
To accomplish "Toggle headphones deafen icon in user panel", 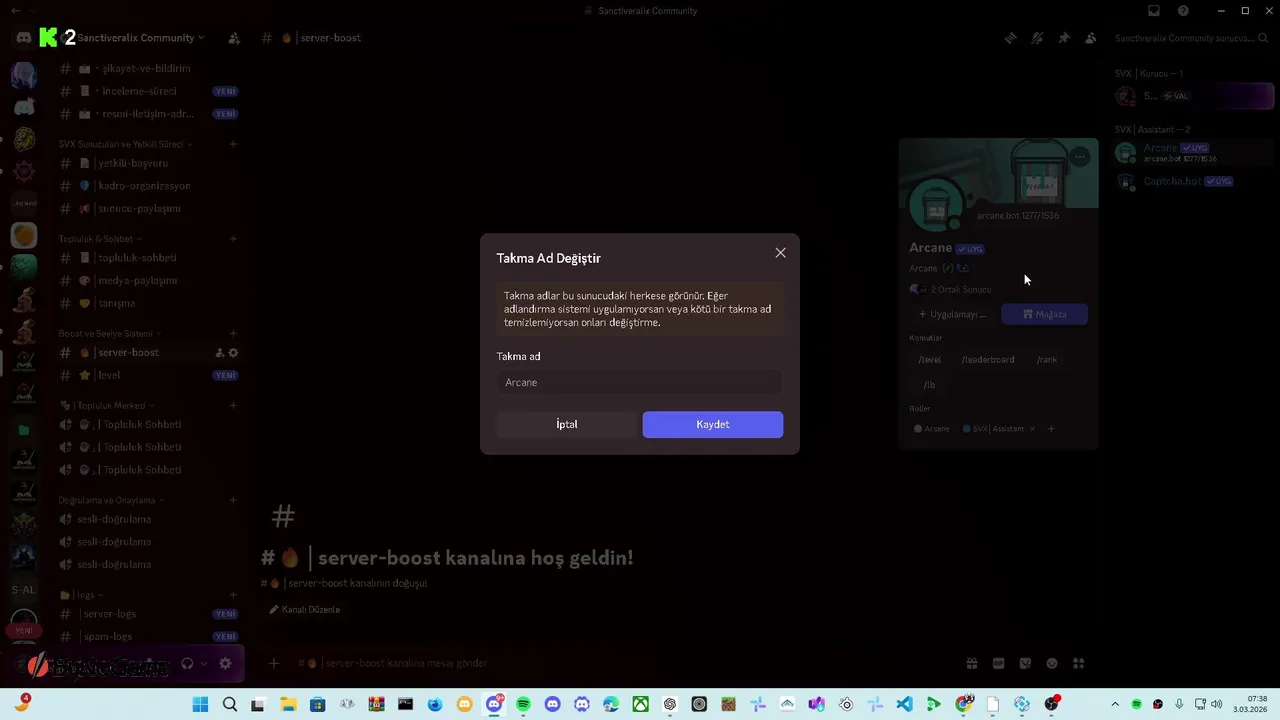I will pos(187,663).
